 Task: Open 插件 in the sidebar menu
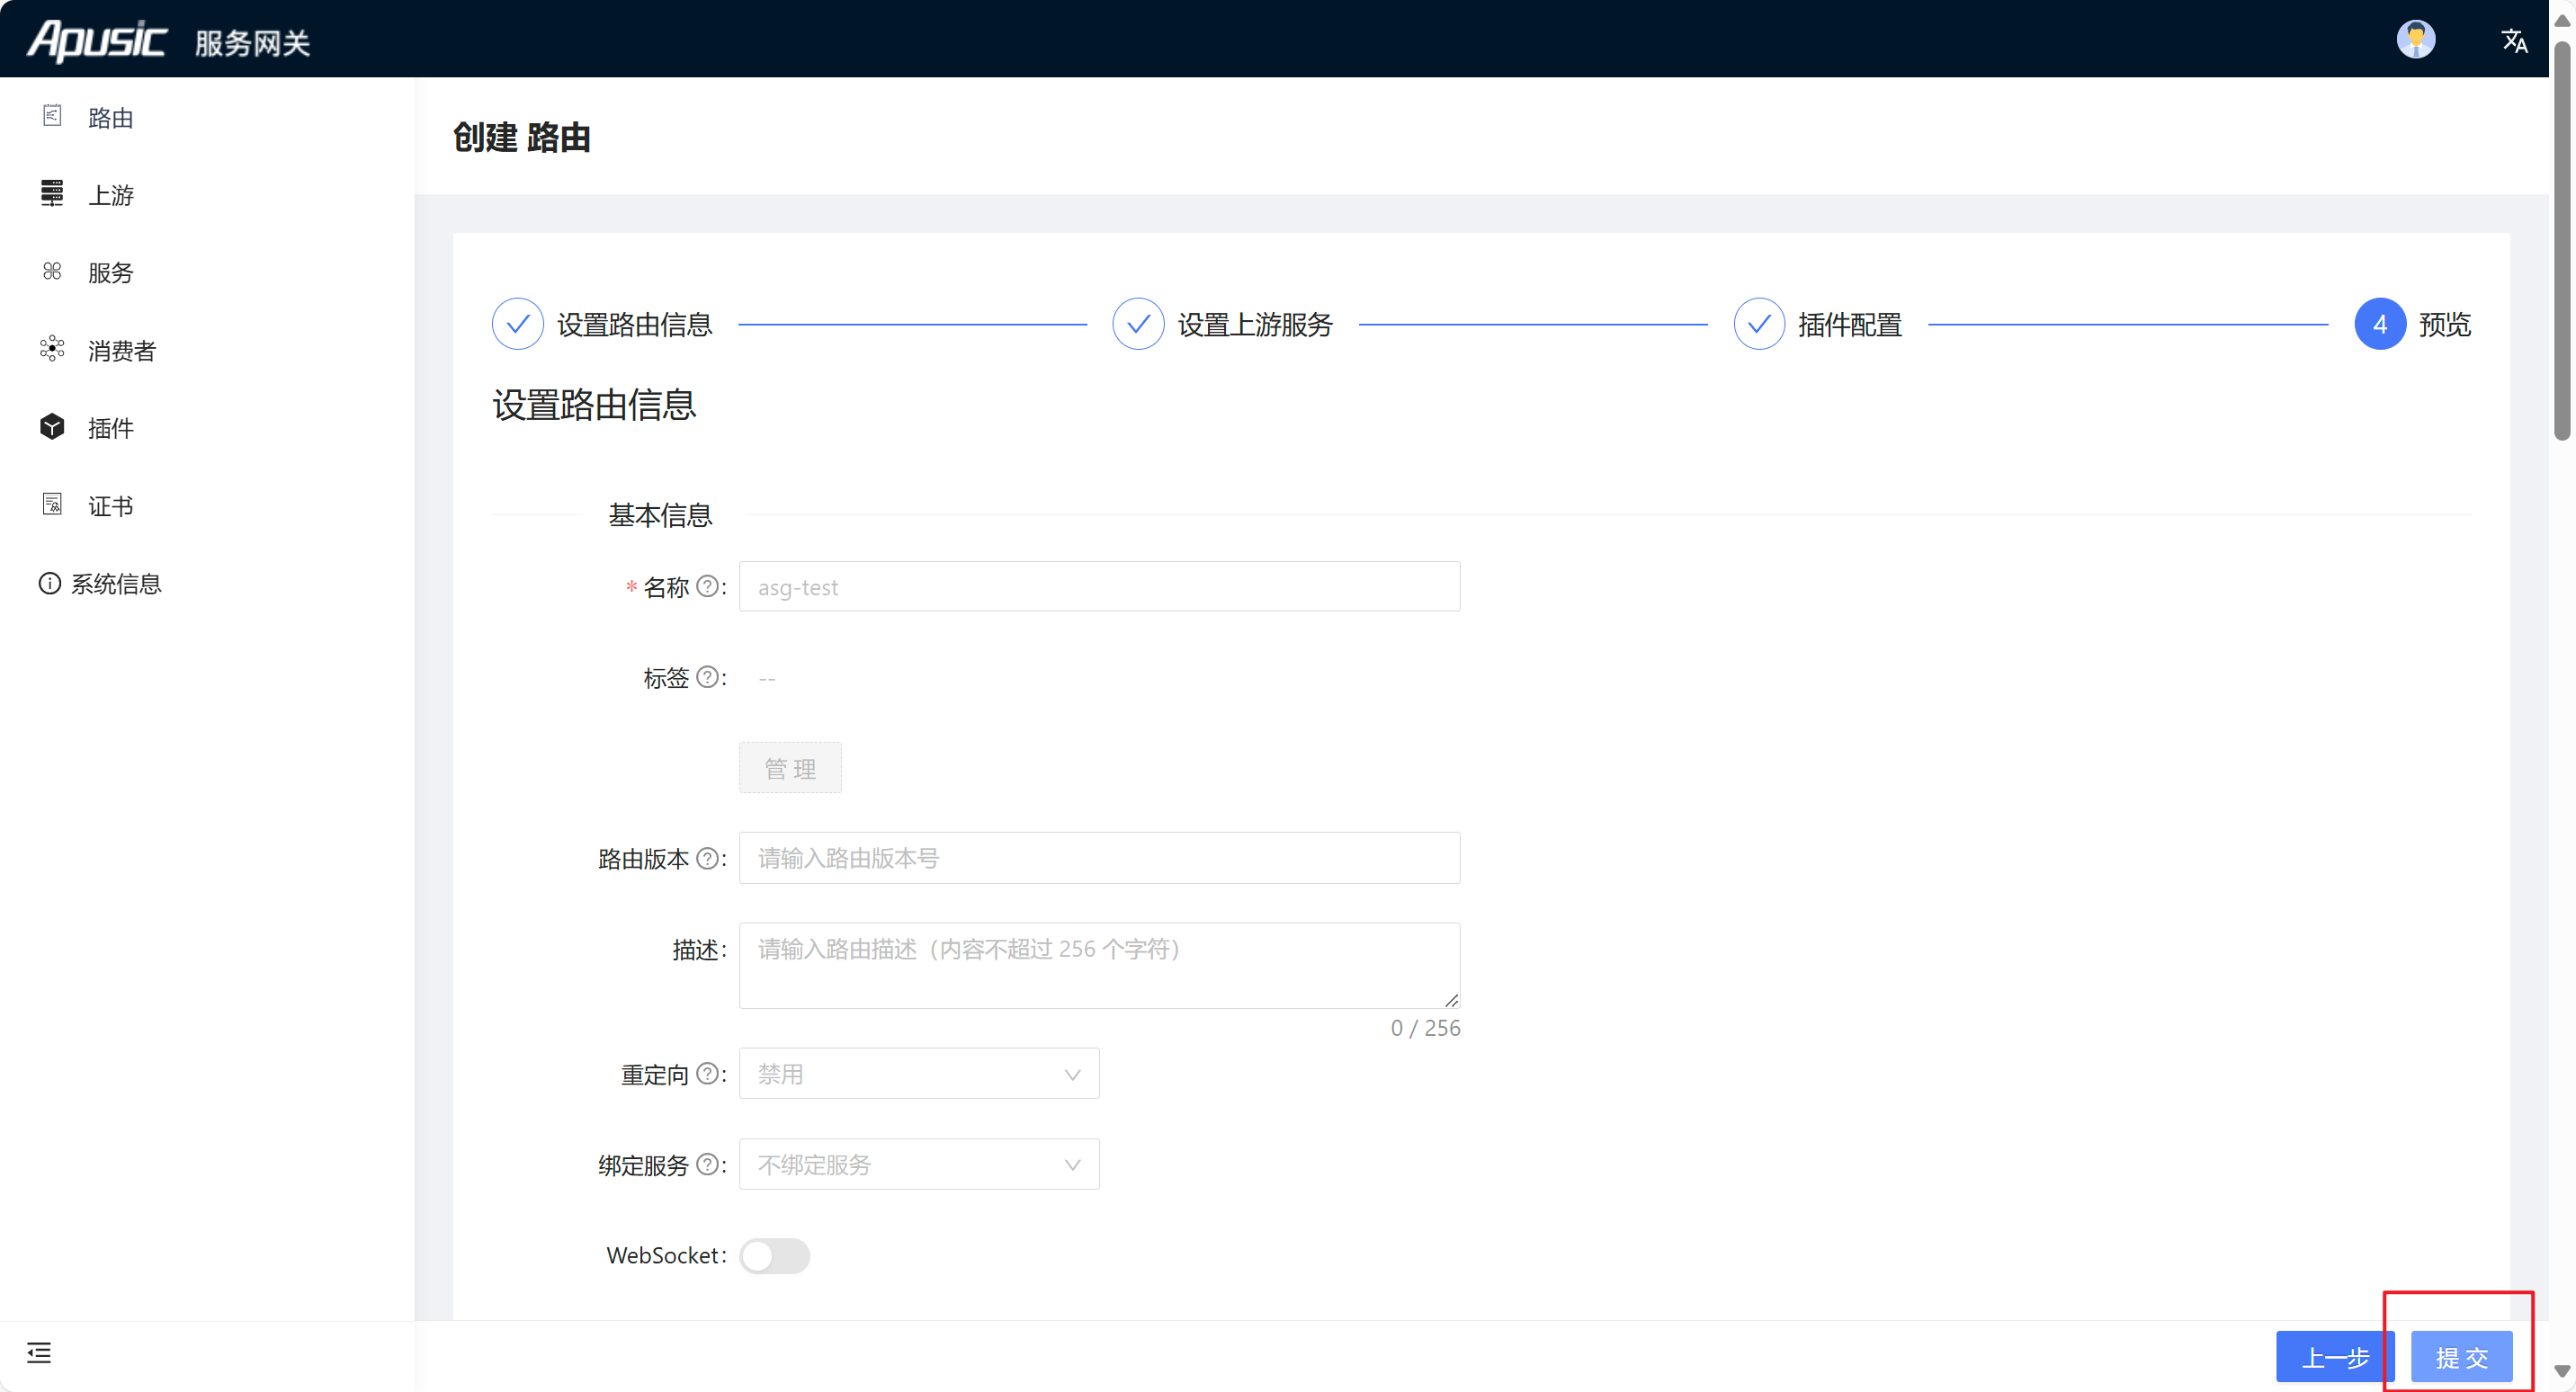(x=111, y=428)
